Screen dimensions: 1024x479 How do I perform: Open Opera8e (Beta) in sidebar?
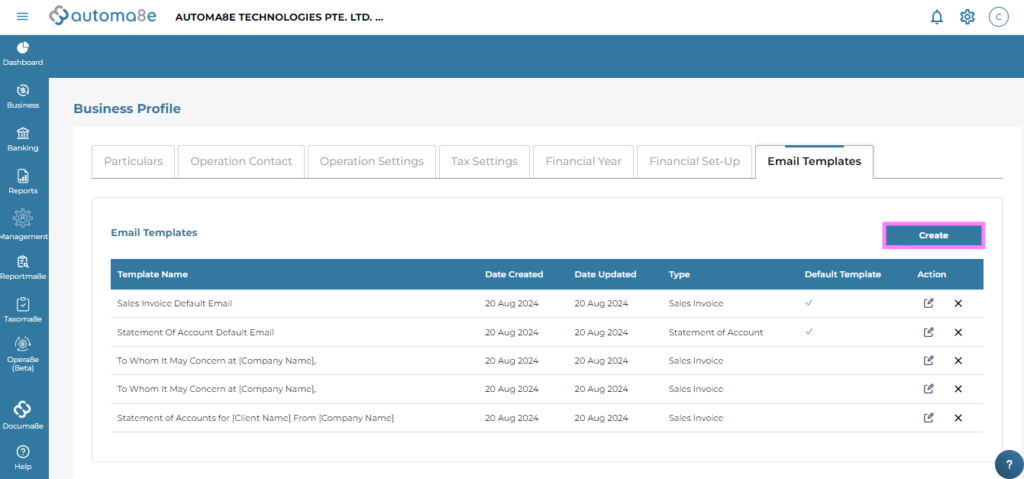click(23, 355)
